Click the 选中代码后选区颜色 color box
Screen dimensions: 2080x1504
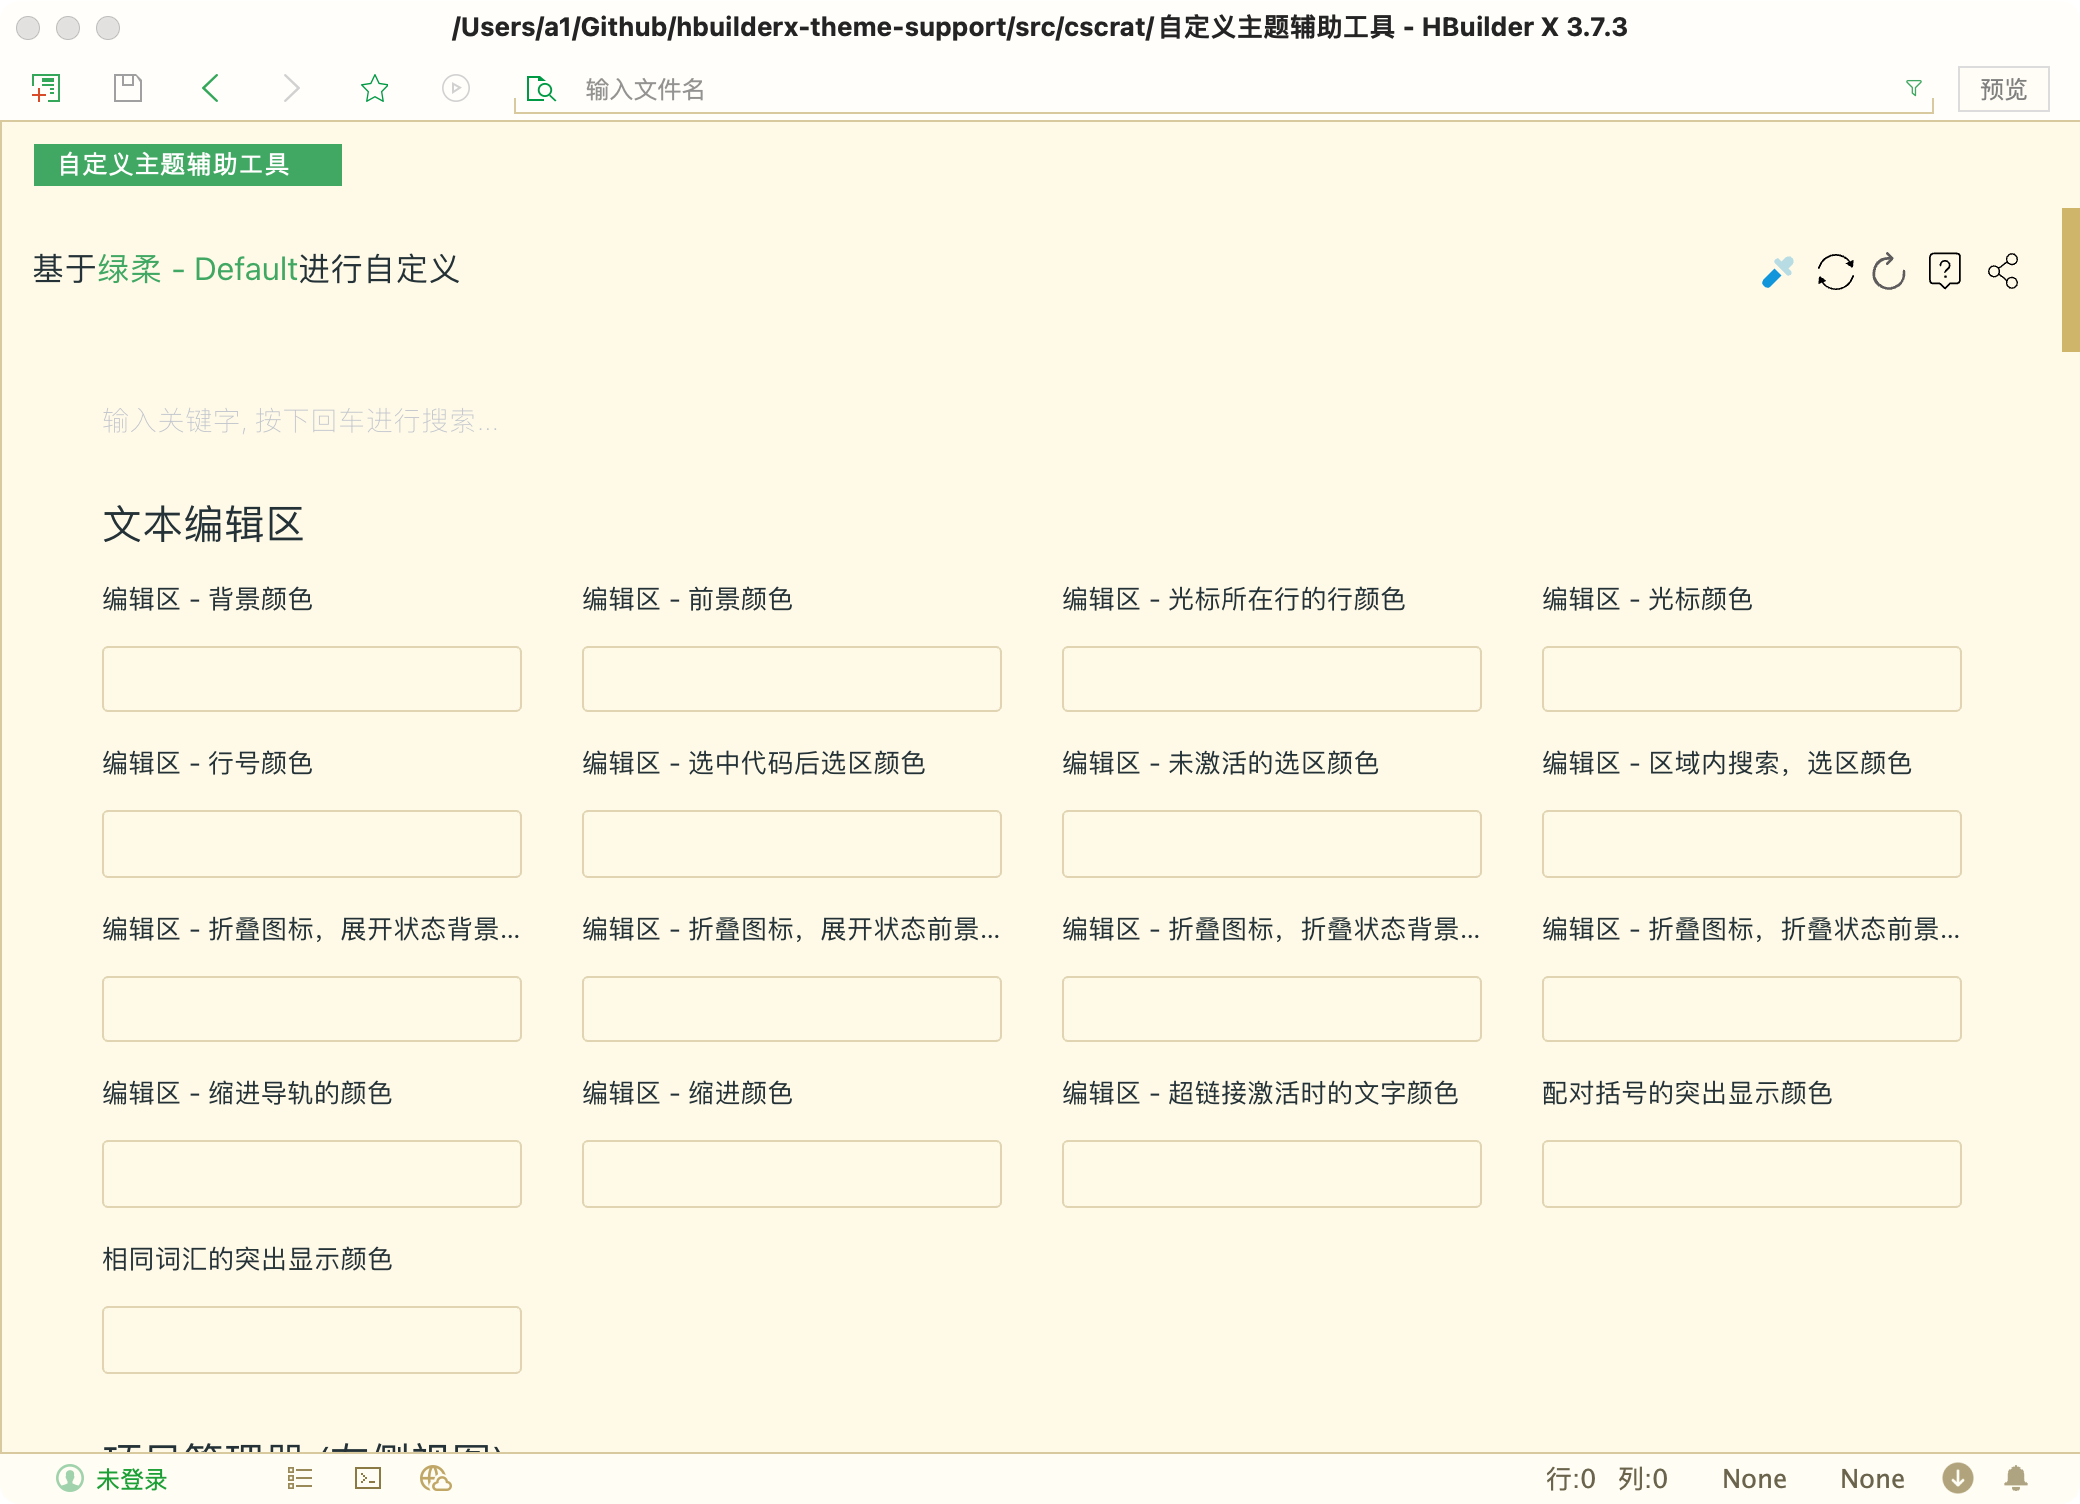[792, 844]
